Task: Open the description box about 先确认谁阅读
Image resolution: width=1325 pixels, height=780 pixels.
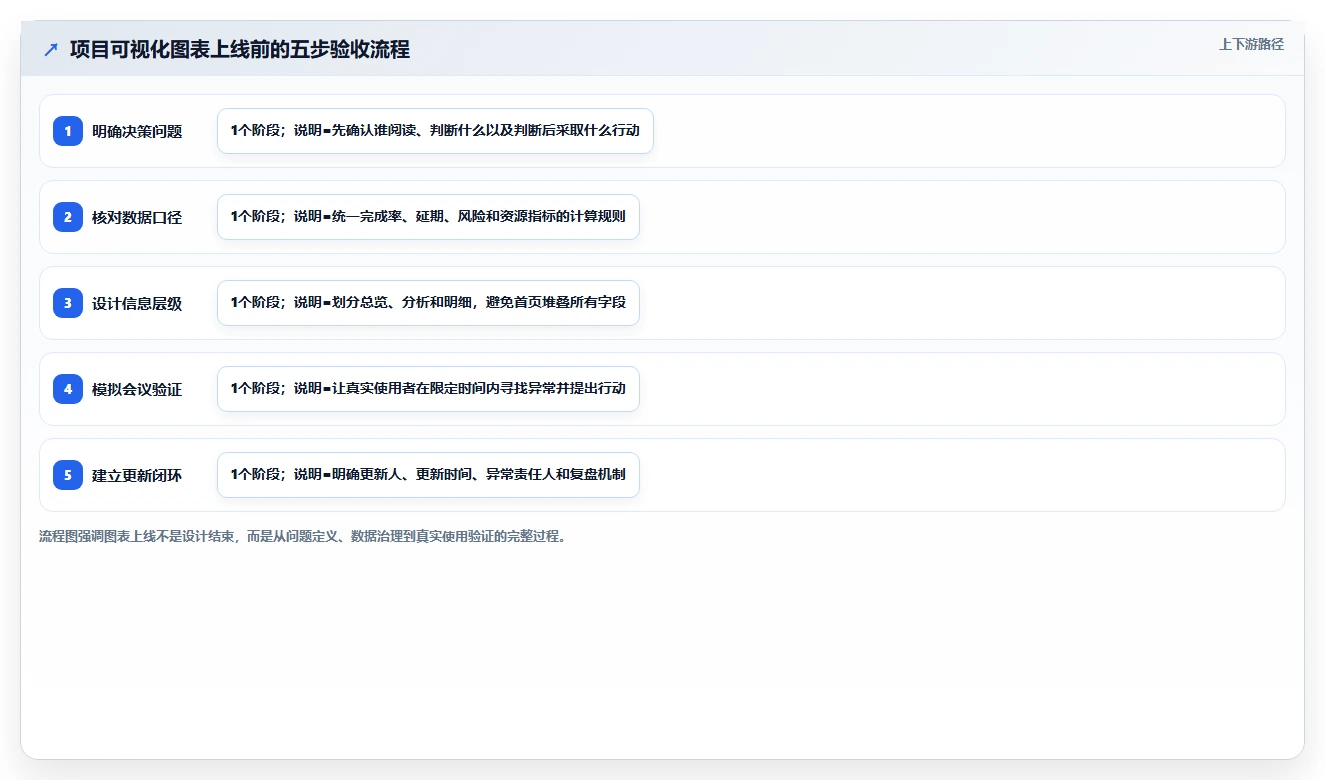Action: click(435, 131)
